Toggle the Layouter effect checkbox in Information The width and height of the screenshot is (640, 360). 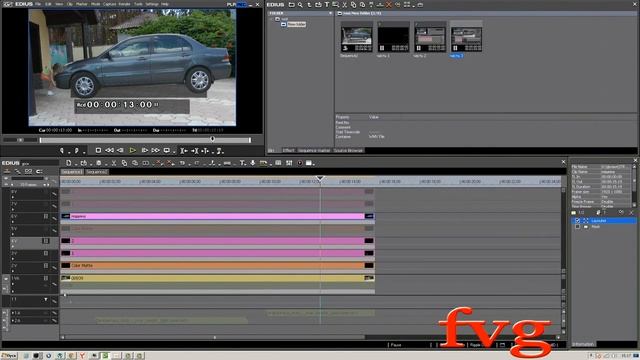click(577, 220)
